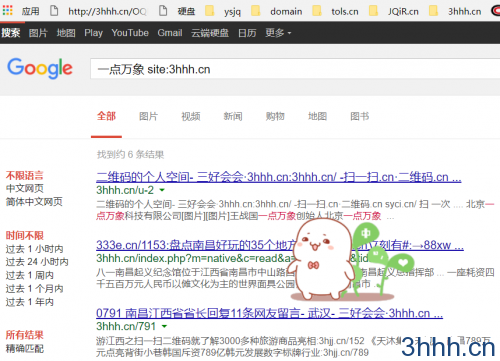This screenshot has height=361, width=500.
Task: Switch to the 全部 results tab
Action: click(x=106, y=116)
